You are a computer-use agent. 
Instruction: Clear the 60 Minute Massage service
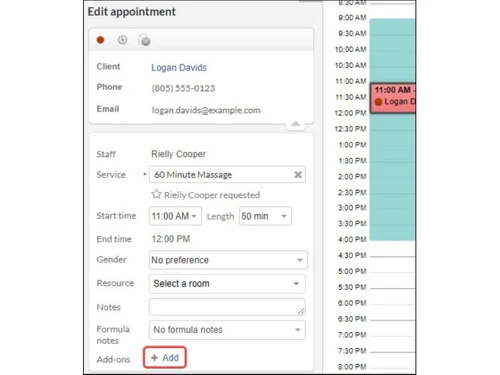tap(298, 175)
